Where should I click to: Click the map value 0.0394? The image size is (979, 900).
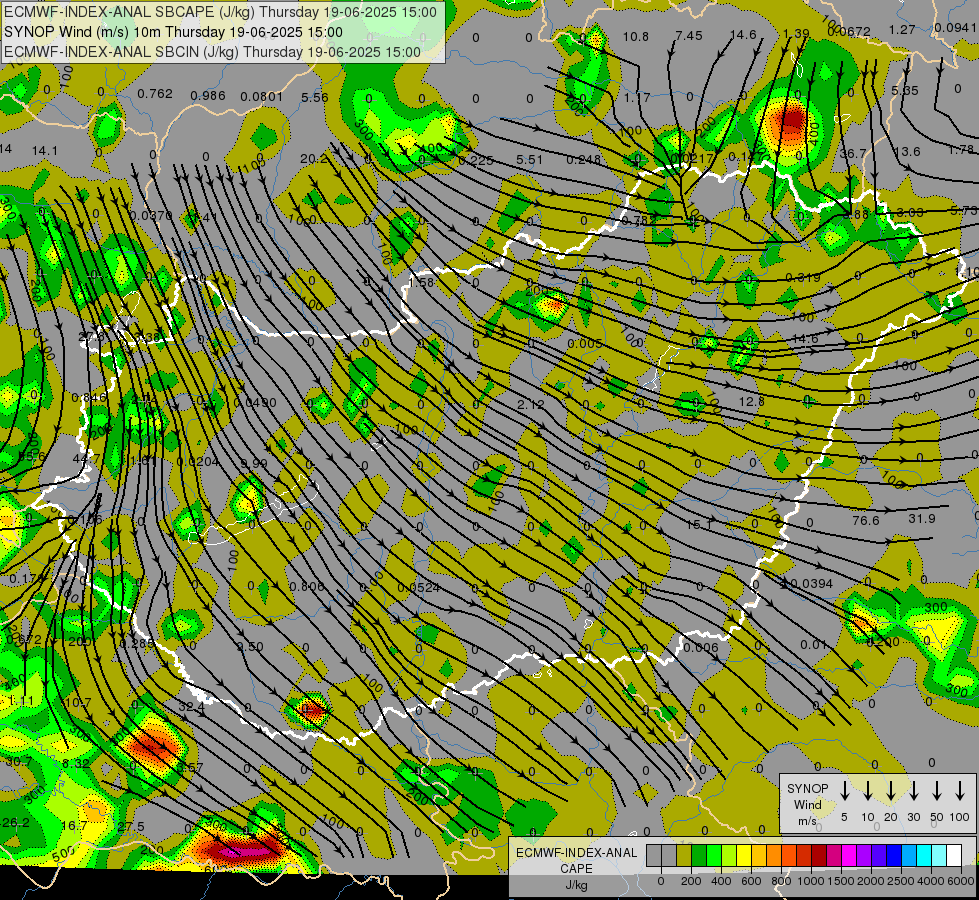812,583
